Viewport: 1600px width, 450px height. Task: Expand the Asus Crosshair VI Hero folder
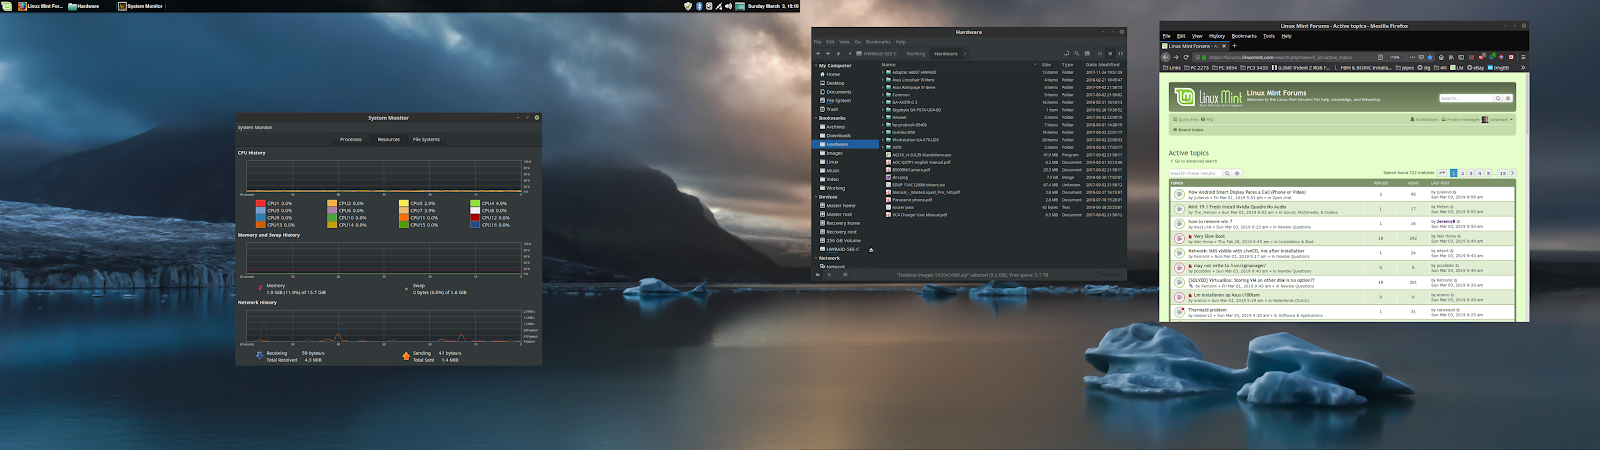coord(884,80)
